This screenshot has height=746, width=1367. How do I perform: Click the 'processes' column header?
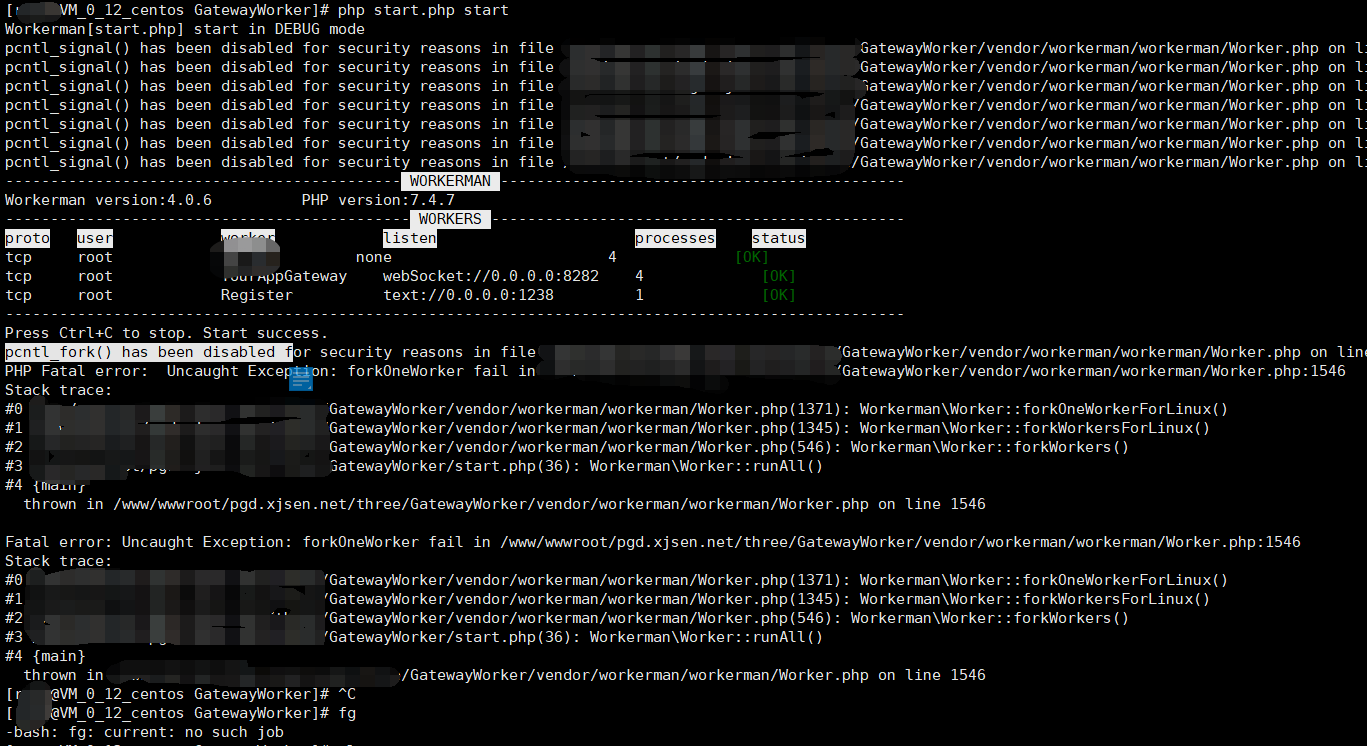[675, 238]
